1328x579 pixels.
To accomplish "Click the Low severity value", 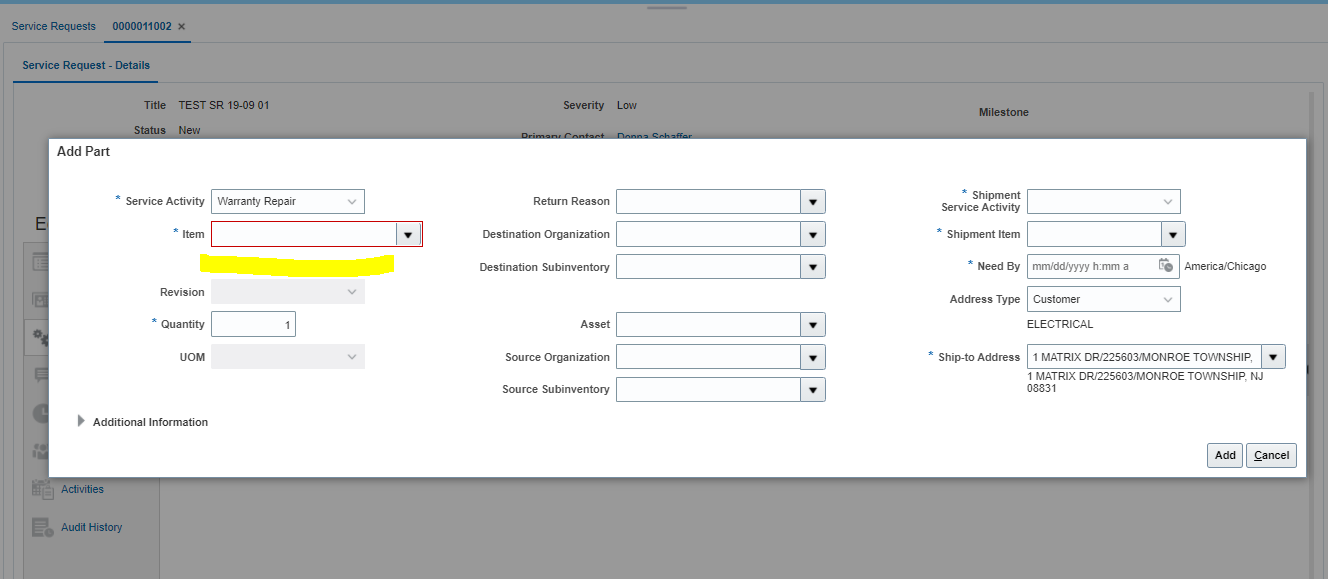I will click(x=627, y=105).
